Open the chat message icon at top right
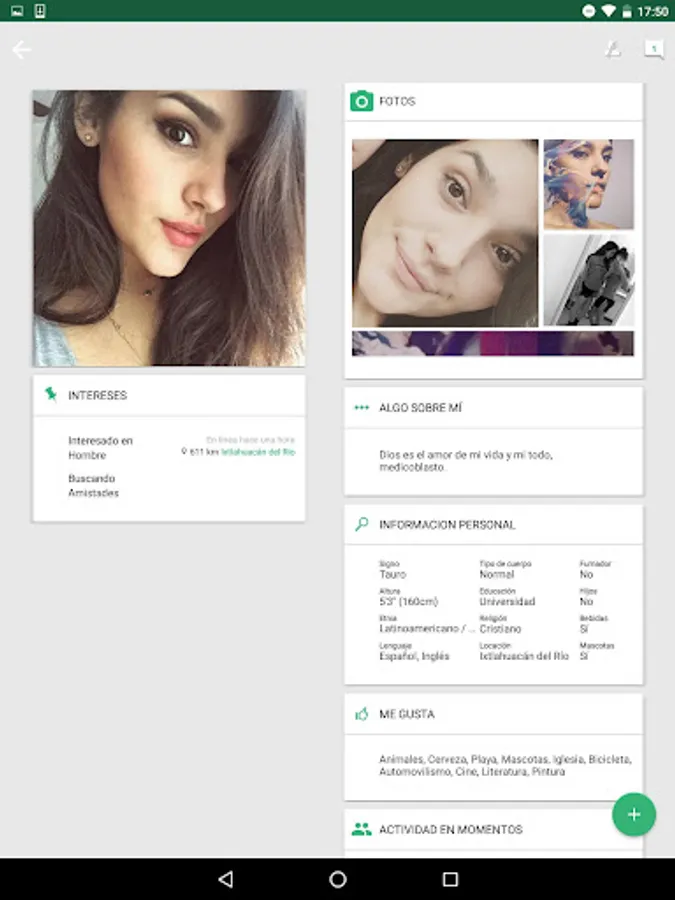Image resolution: width=675 pixels, height=900 pixels. tap(654, 50)
